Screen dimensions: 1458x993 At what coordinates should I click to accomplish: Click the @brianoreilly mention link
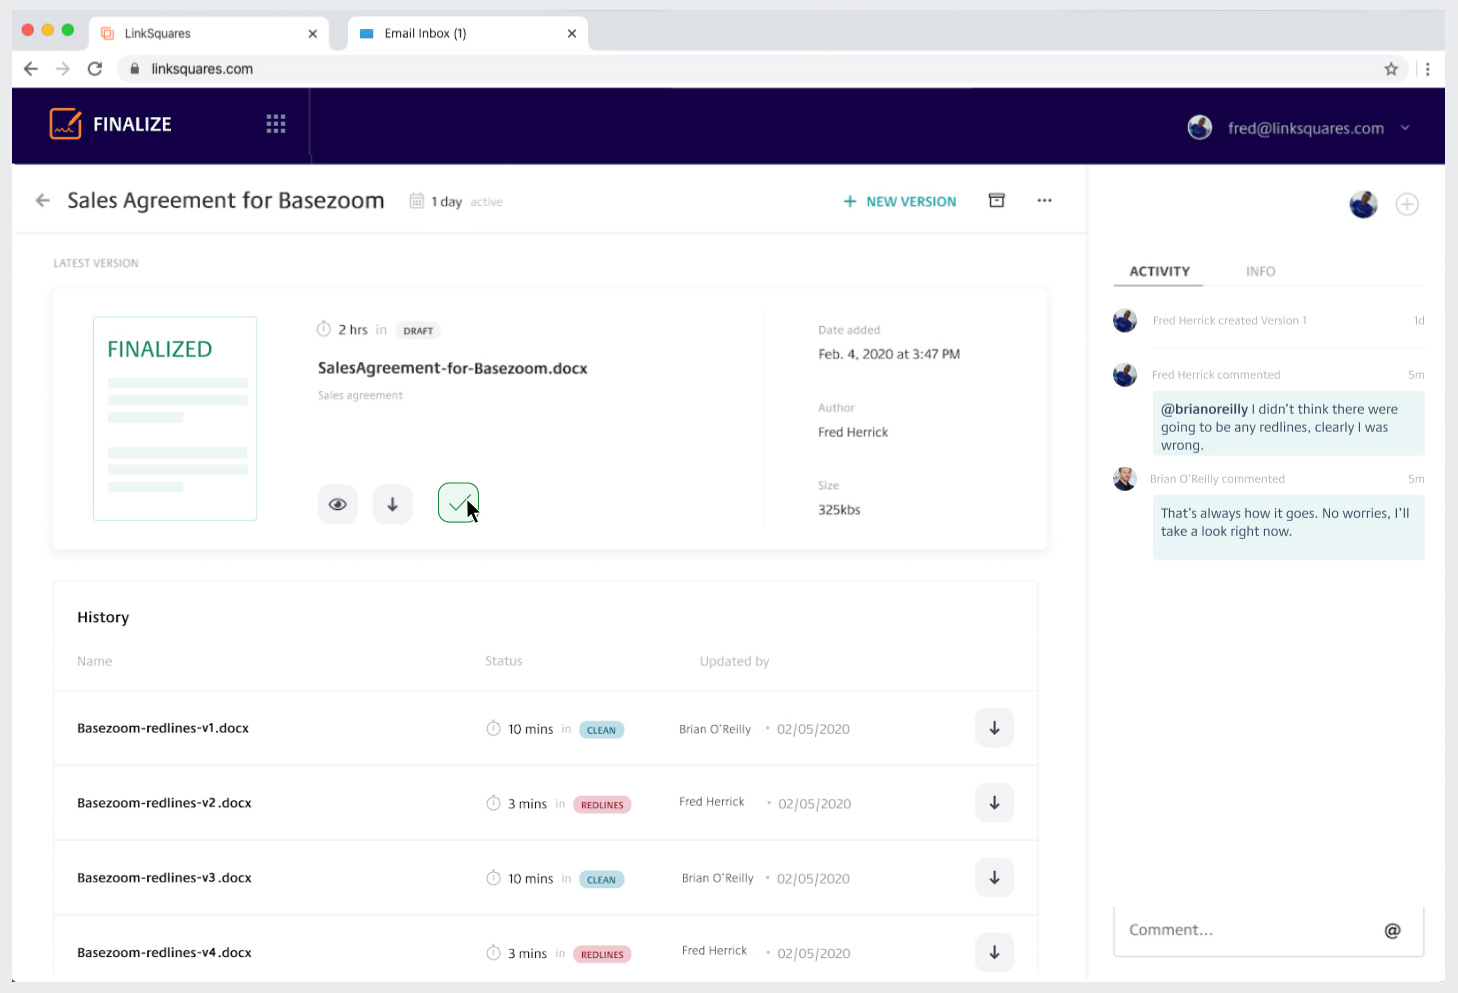[1204, 409]
